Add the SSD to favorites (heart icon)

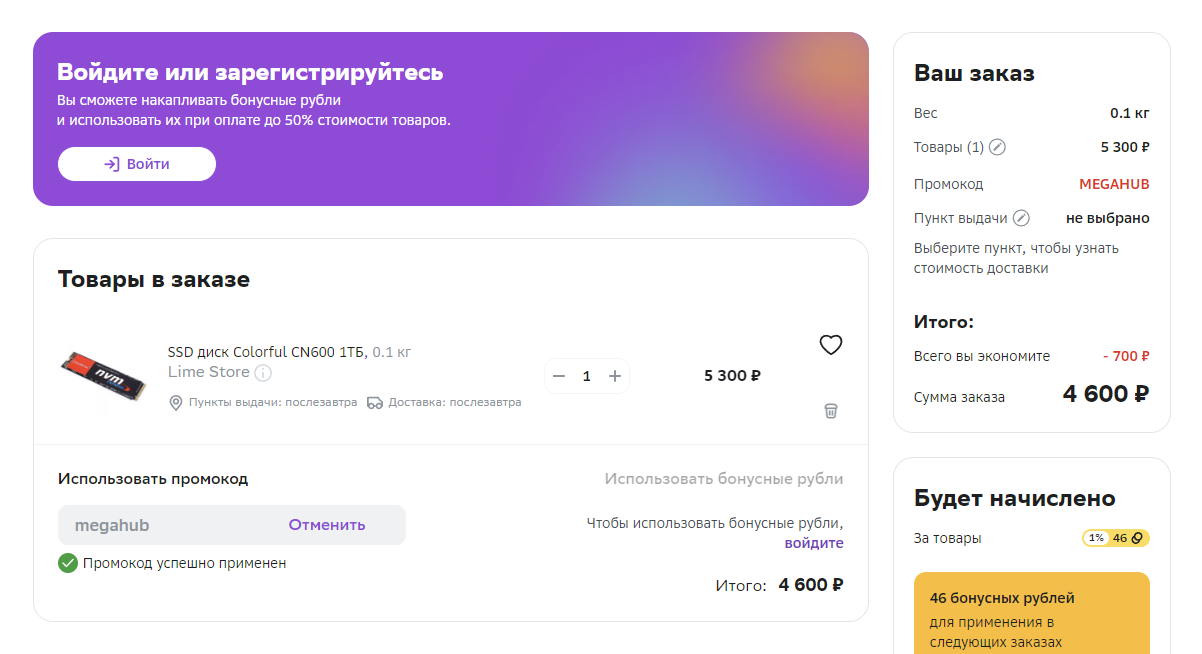point(831,345)
